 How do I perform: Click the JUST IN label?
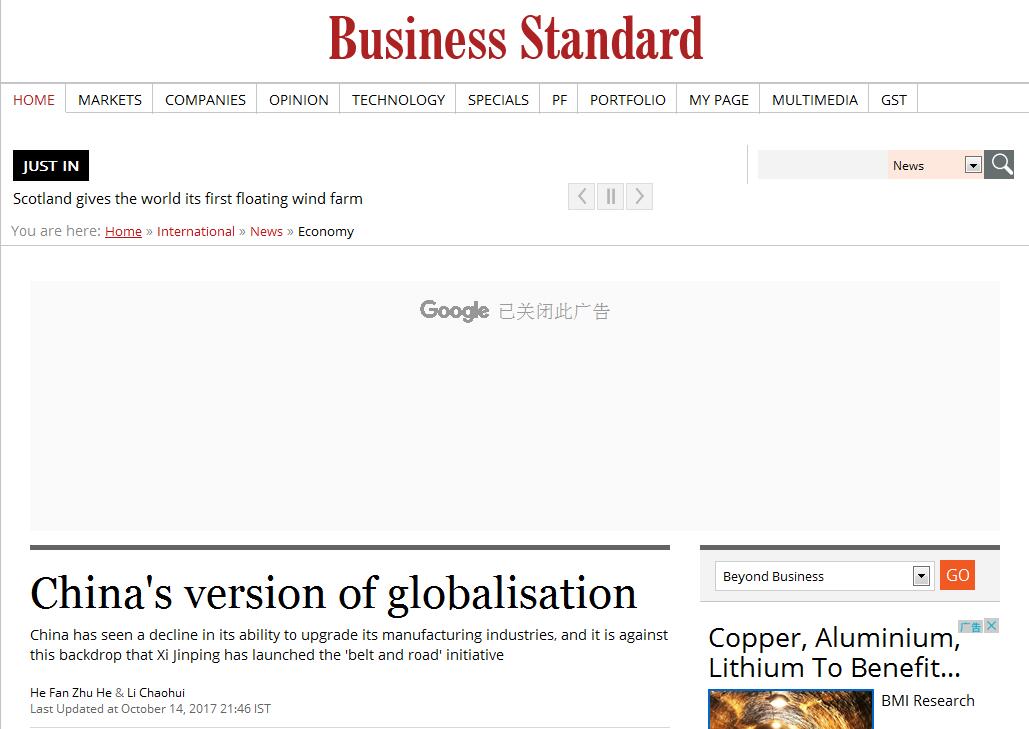[51, 165]
